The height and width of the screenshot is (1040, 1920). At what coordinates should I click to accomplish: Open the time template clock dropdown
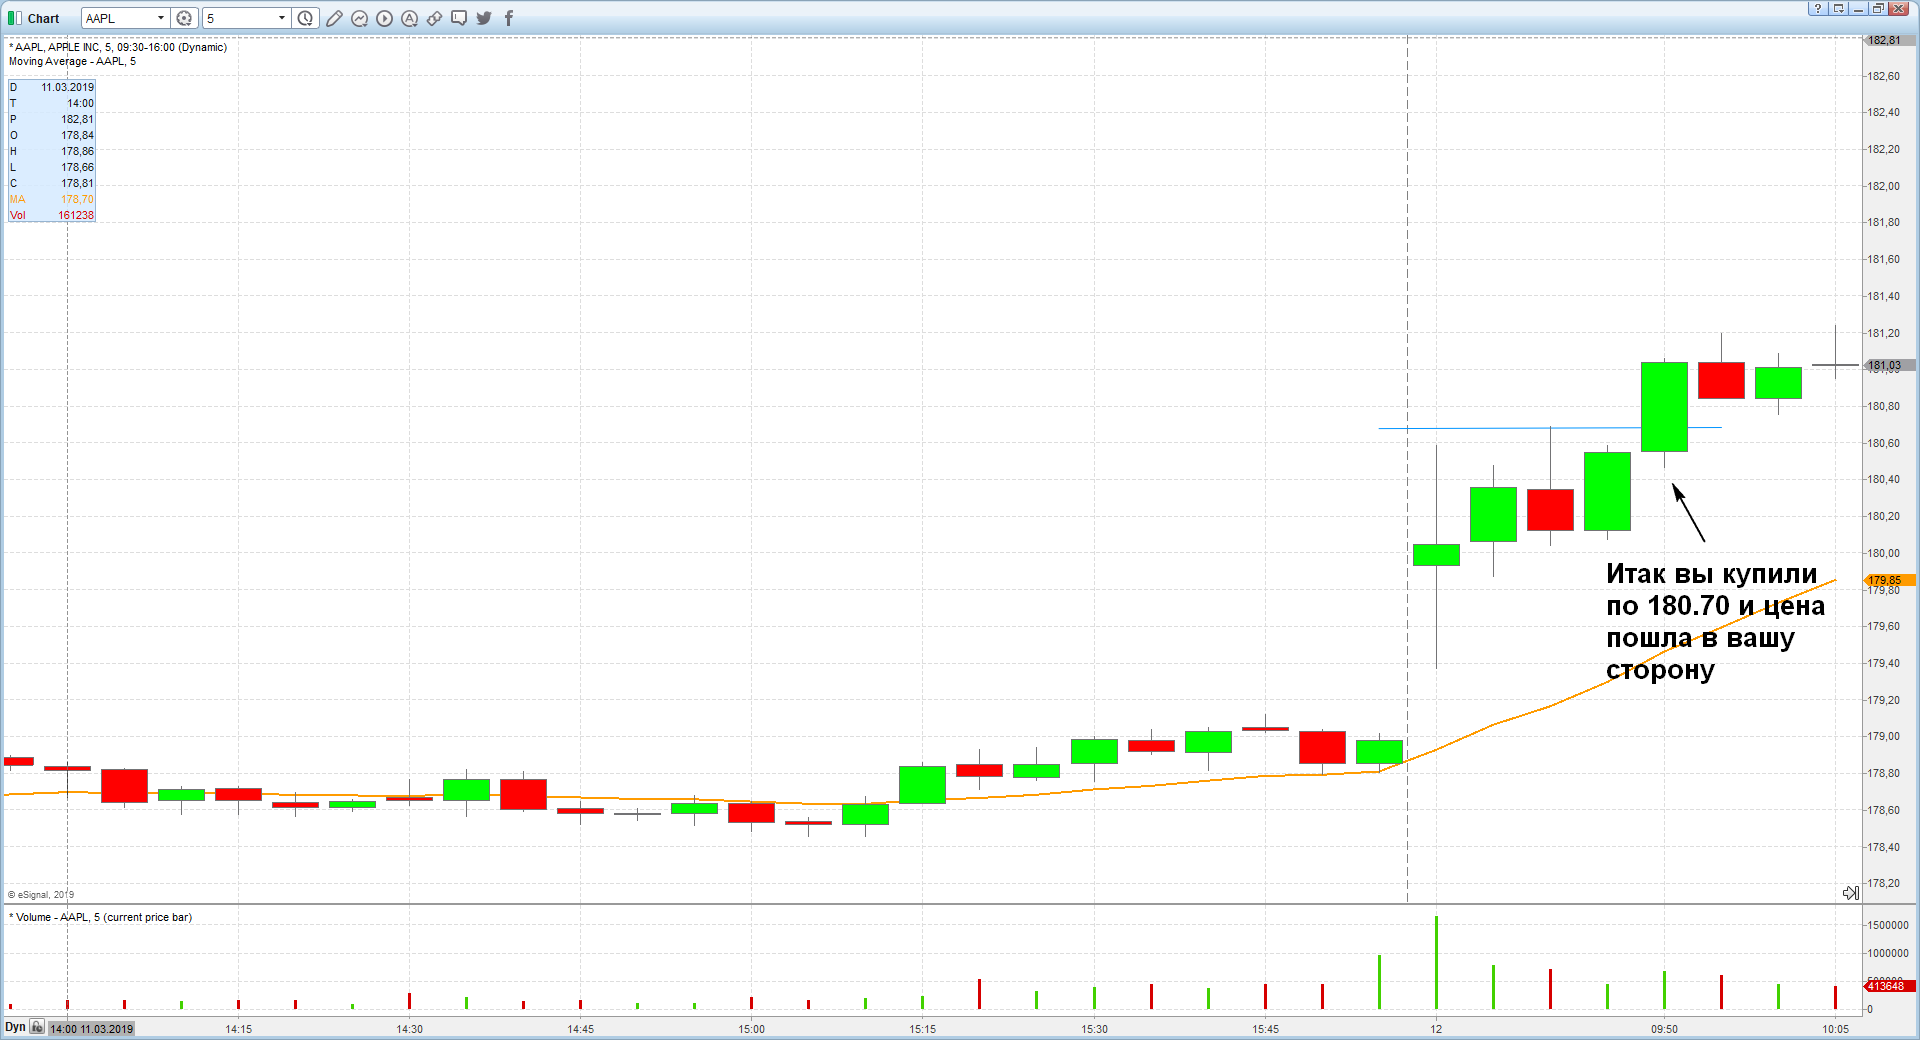coord(305,18)
